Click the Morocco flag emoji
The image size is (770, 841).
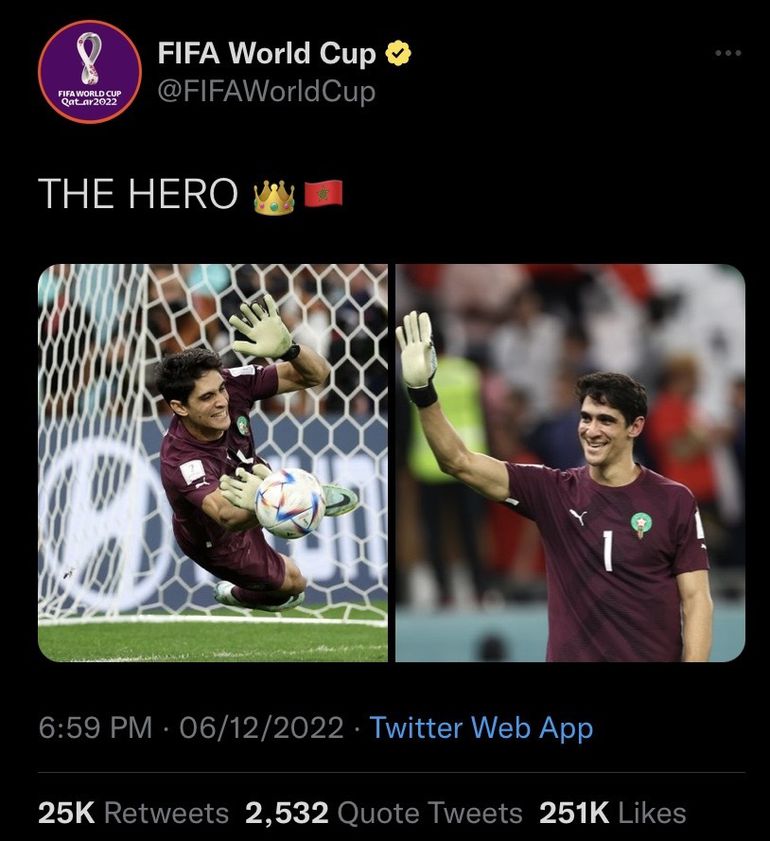coord(323,194)
